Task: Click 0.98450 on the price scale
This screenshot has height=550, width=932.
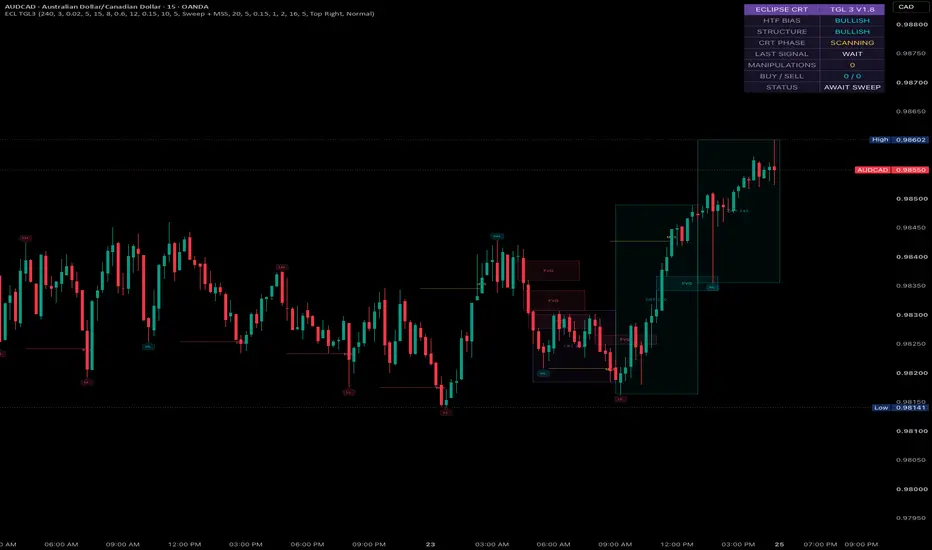Action: coord(911,228)
